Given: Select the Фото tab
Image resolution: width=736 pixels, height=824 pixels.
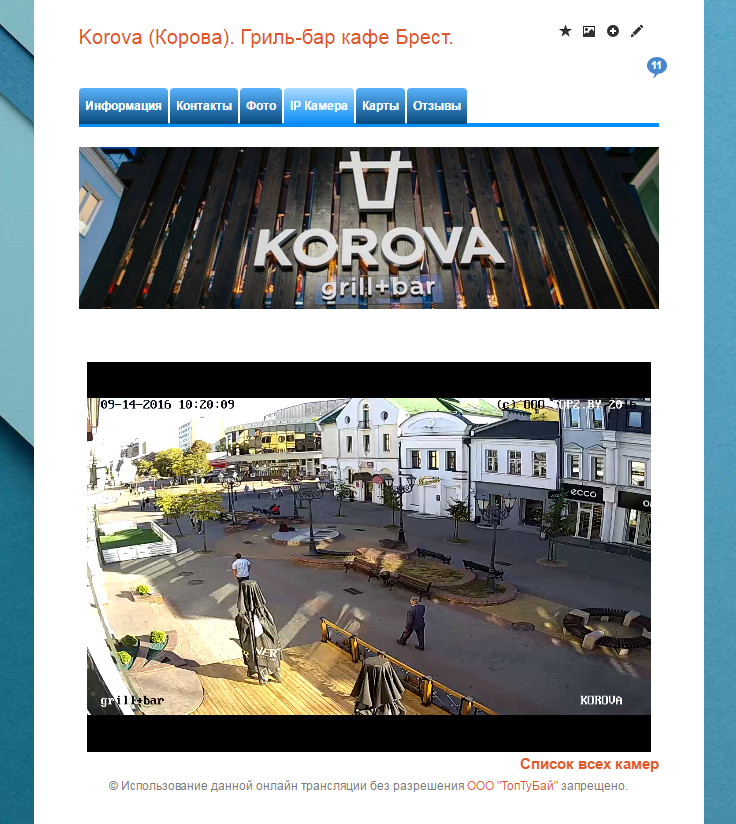Looking at the screenshot, I should click(x=261, y=106).
